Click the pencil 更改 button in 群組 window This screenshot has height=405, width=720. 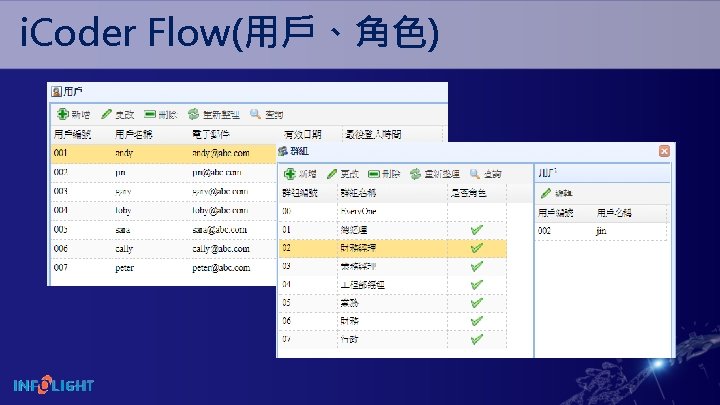[x=343, y=174]
